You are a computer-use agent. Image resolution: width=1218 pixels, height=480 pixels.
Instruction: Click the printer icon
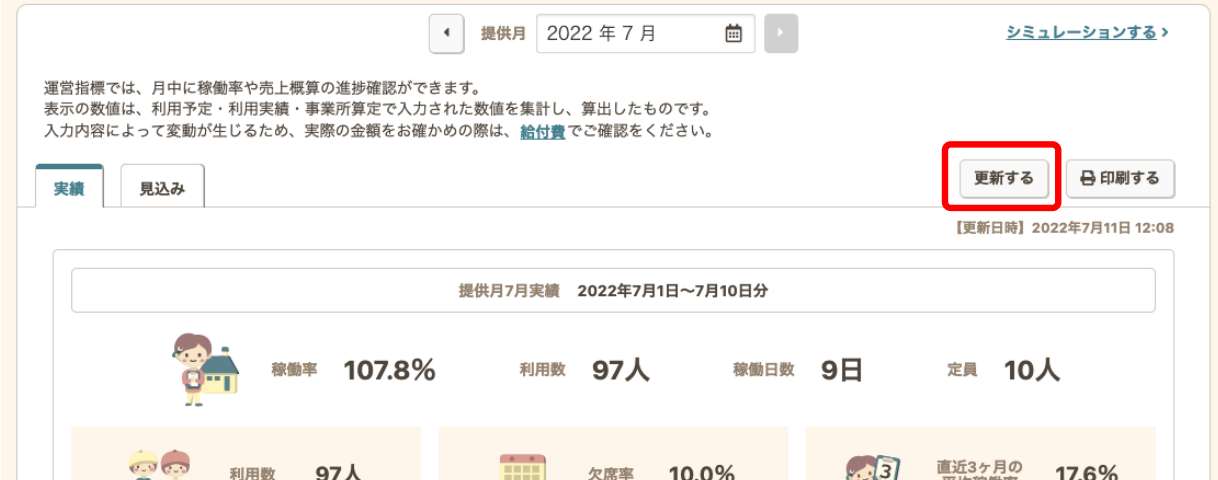pyautogui.click(x=1088, y=179)
